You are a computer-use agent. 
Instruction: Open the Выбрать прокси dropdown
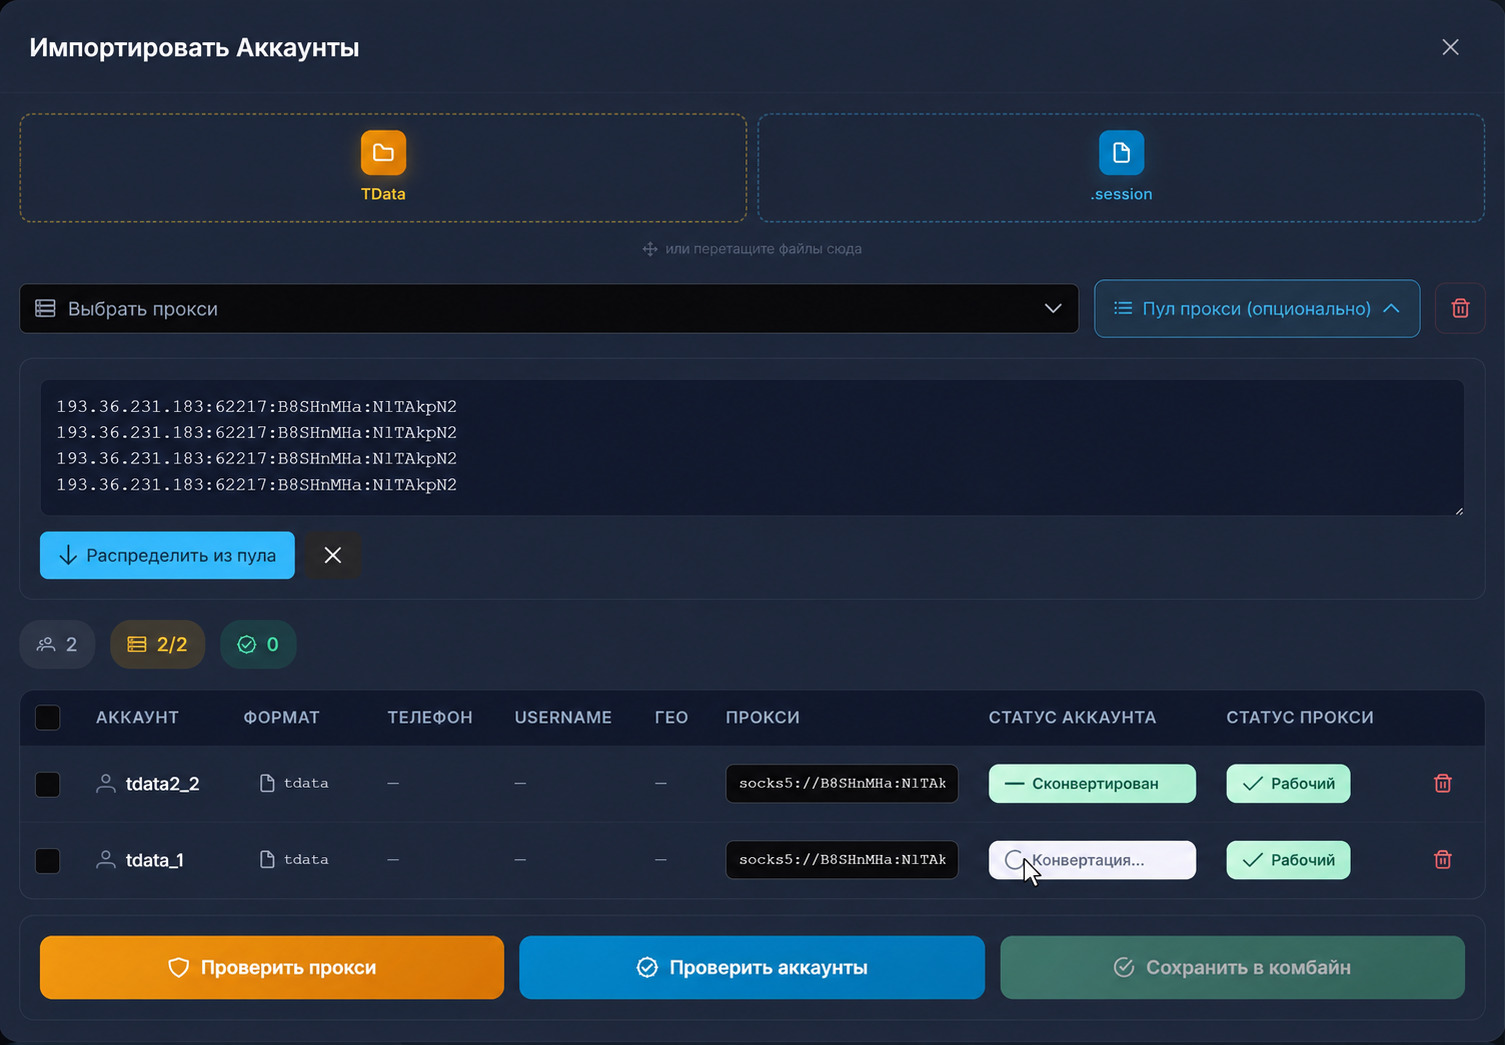coord(549,308)
